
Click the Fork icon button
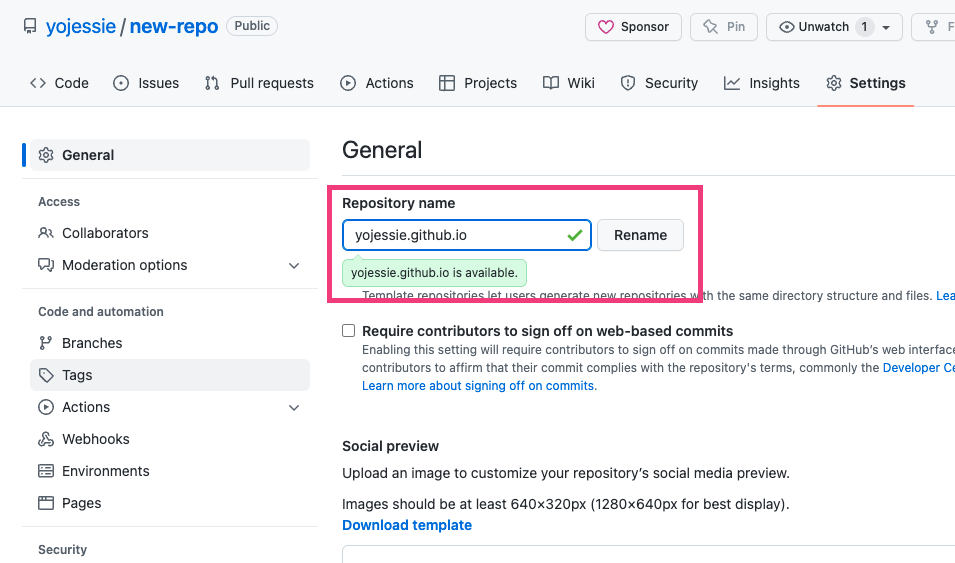[x=932, y=27]
